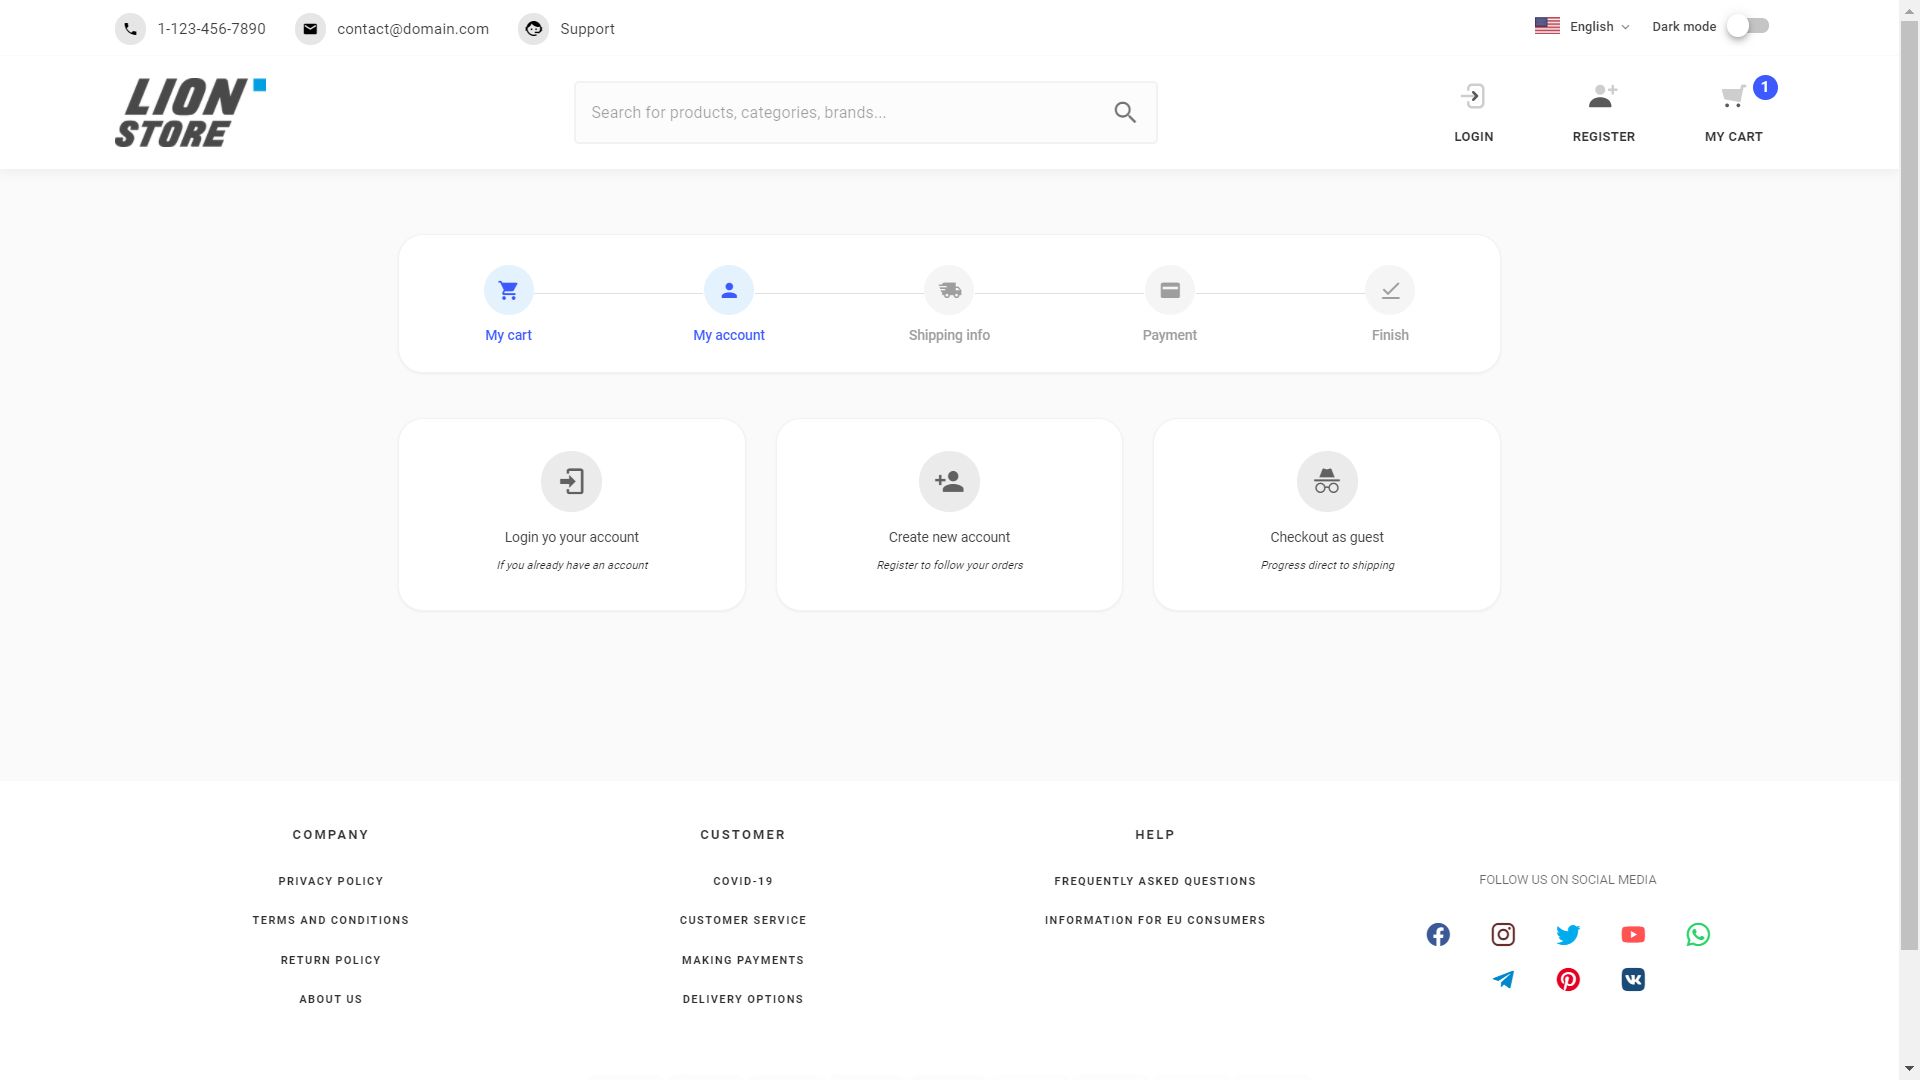The image size is (1920, 1080).
Task: Open the Privacy Policy footer link
Action: coord(331,881)
